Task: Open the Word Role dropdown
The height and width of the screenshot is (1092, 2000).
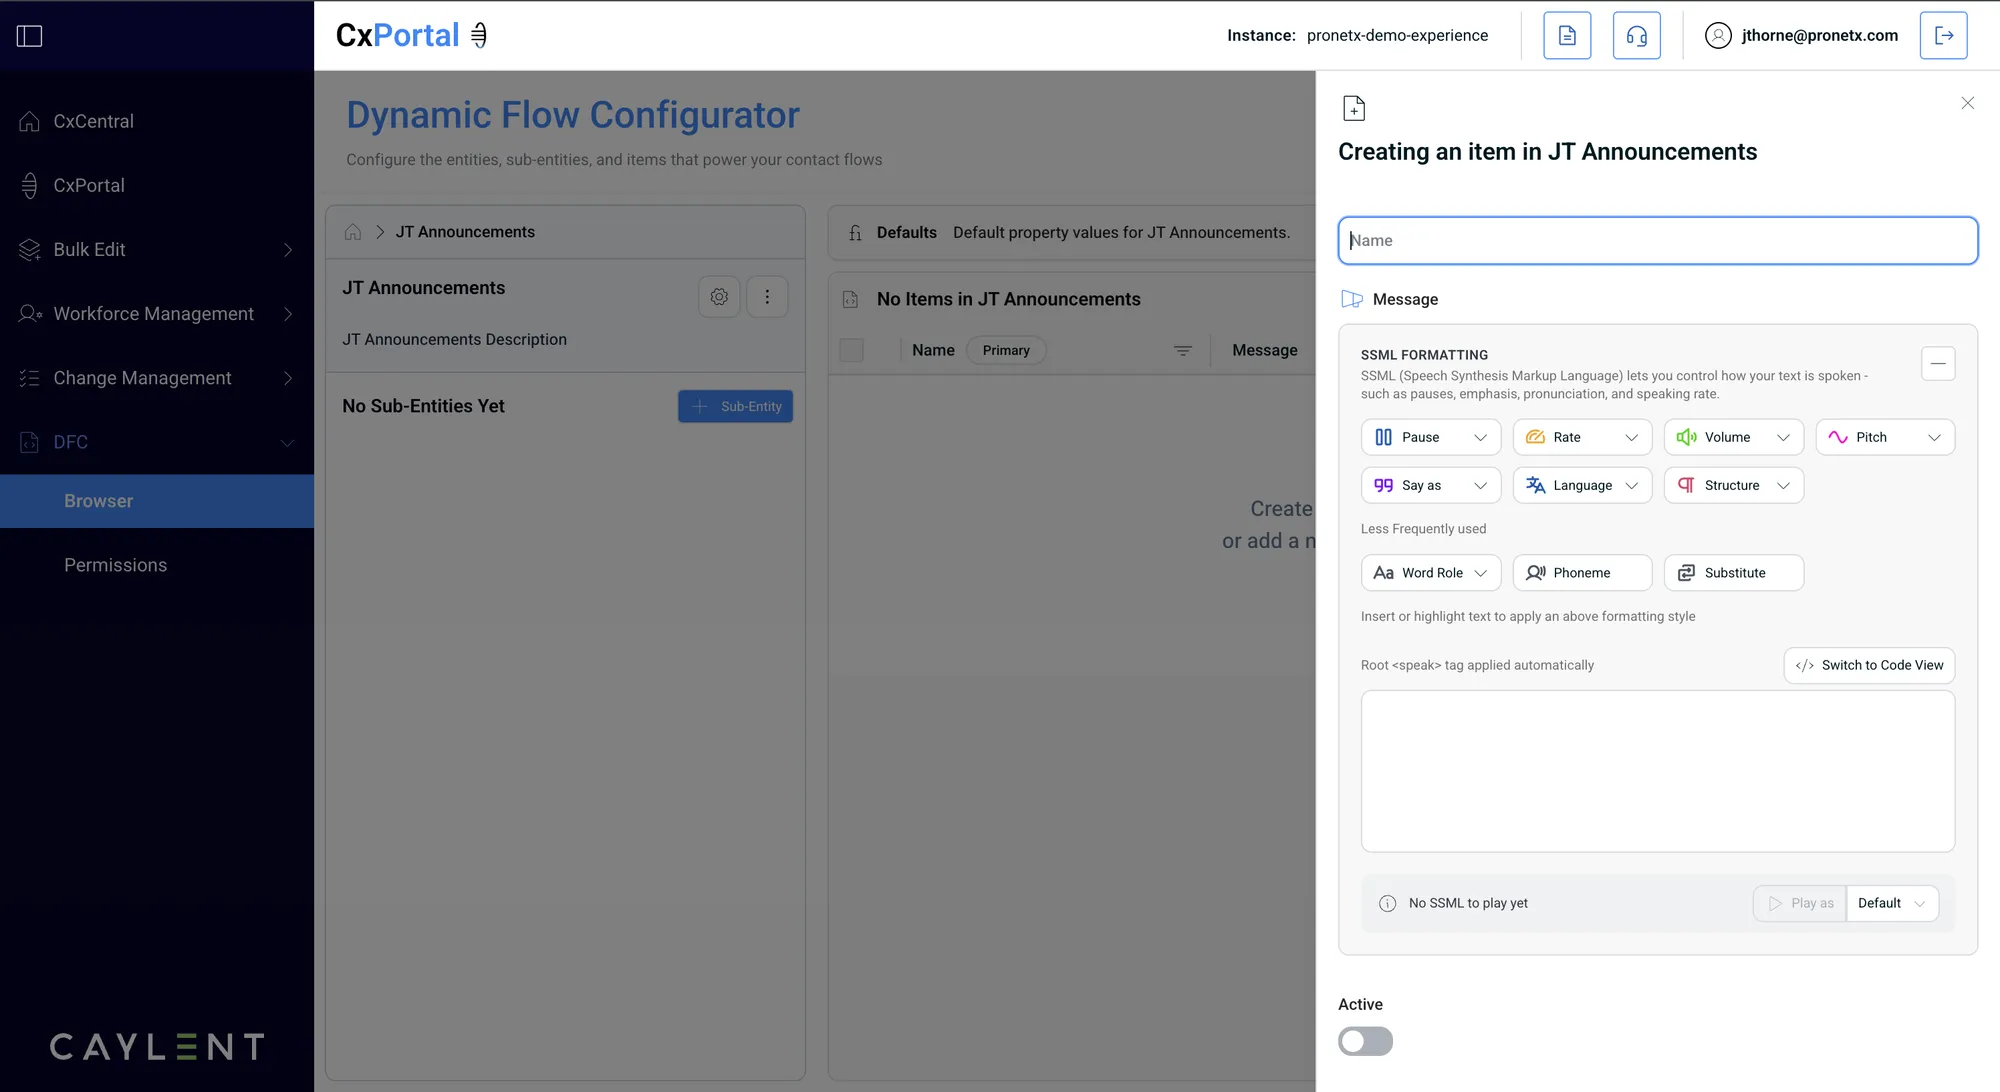Action: pyautogui.click(x=1431, y=573)
